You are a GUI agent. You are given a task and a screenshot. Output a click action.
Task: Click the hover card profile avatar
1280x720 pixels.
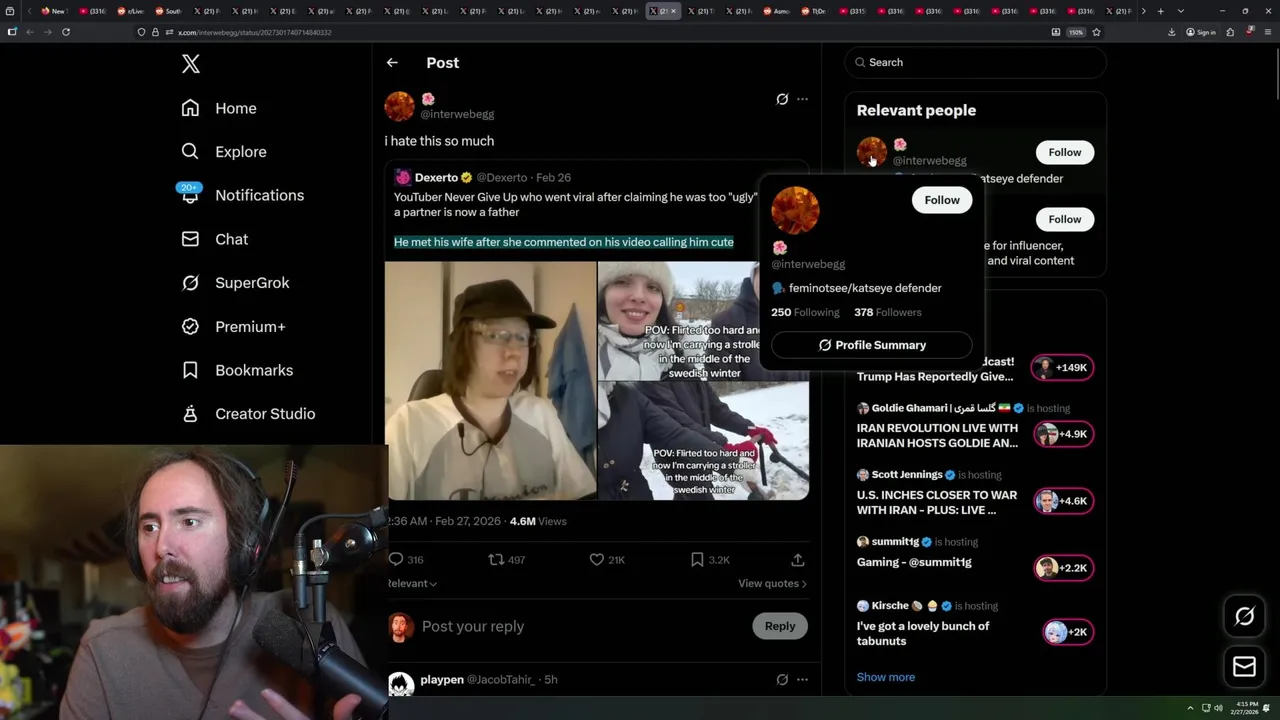[795, 210]
